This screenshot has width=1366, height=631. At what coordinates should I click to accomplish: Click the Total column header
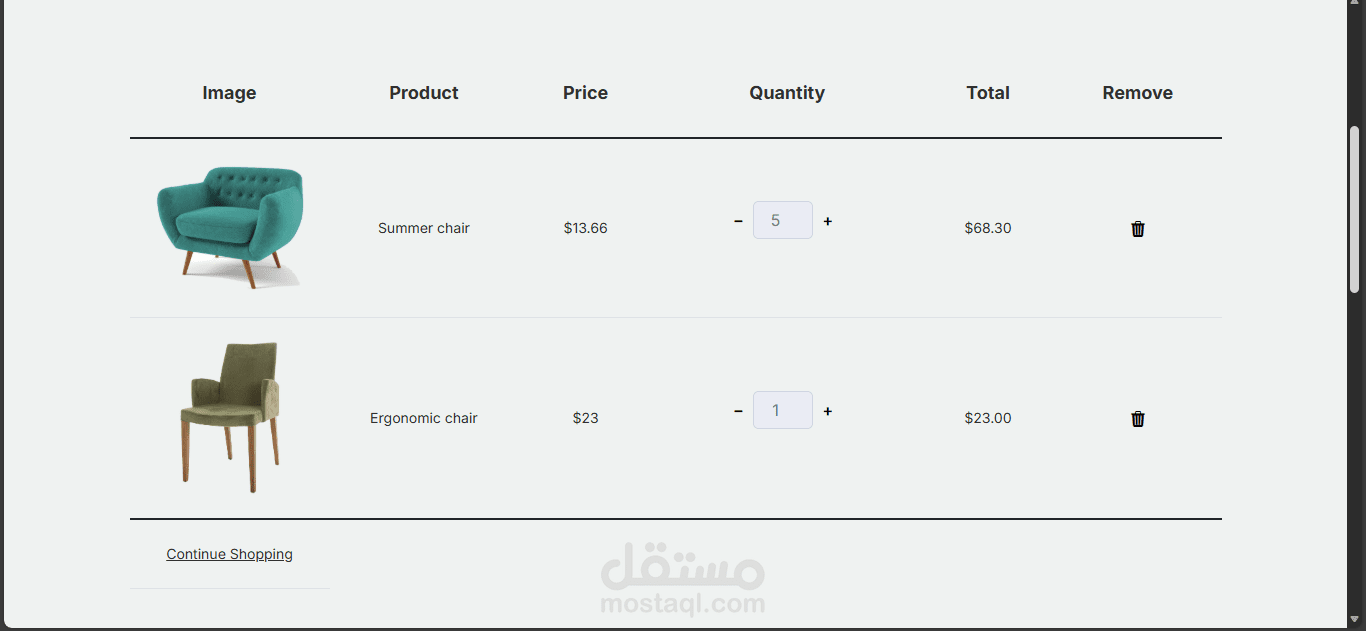987,93
